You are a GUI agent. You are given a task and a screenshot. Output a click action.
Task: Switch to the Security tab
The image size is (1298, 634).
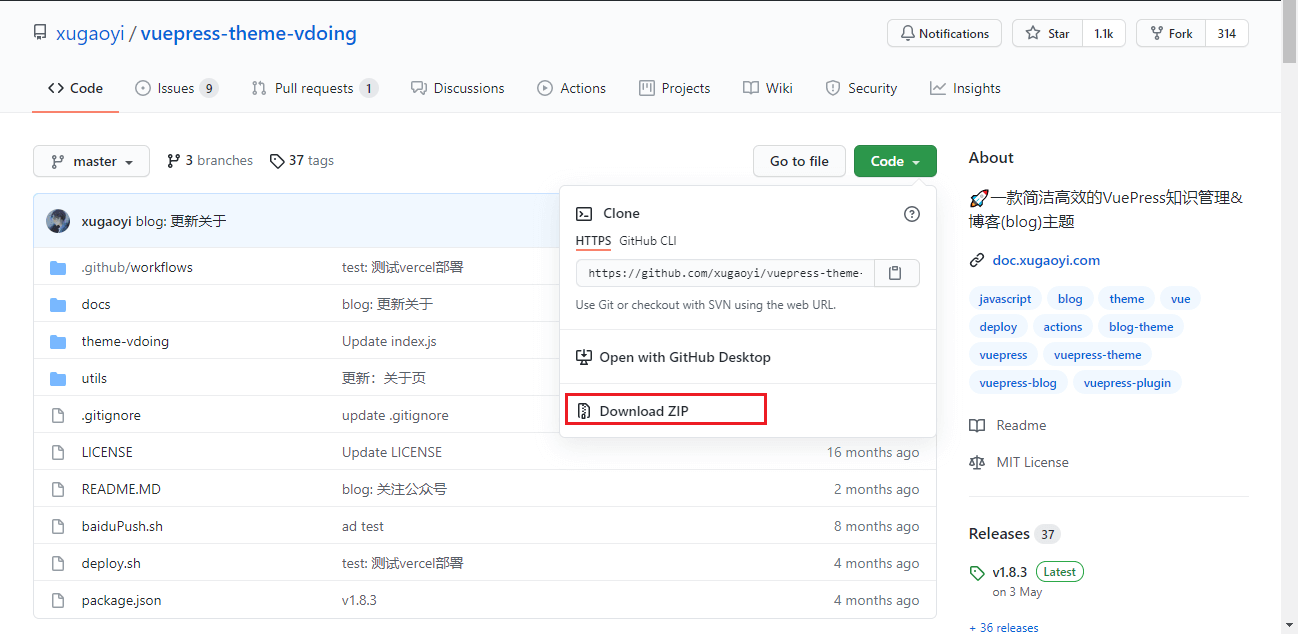click(x=861, y=88)
